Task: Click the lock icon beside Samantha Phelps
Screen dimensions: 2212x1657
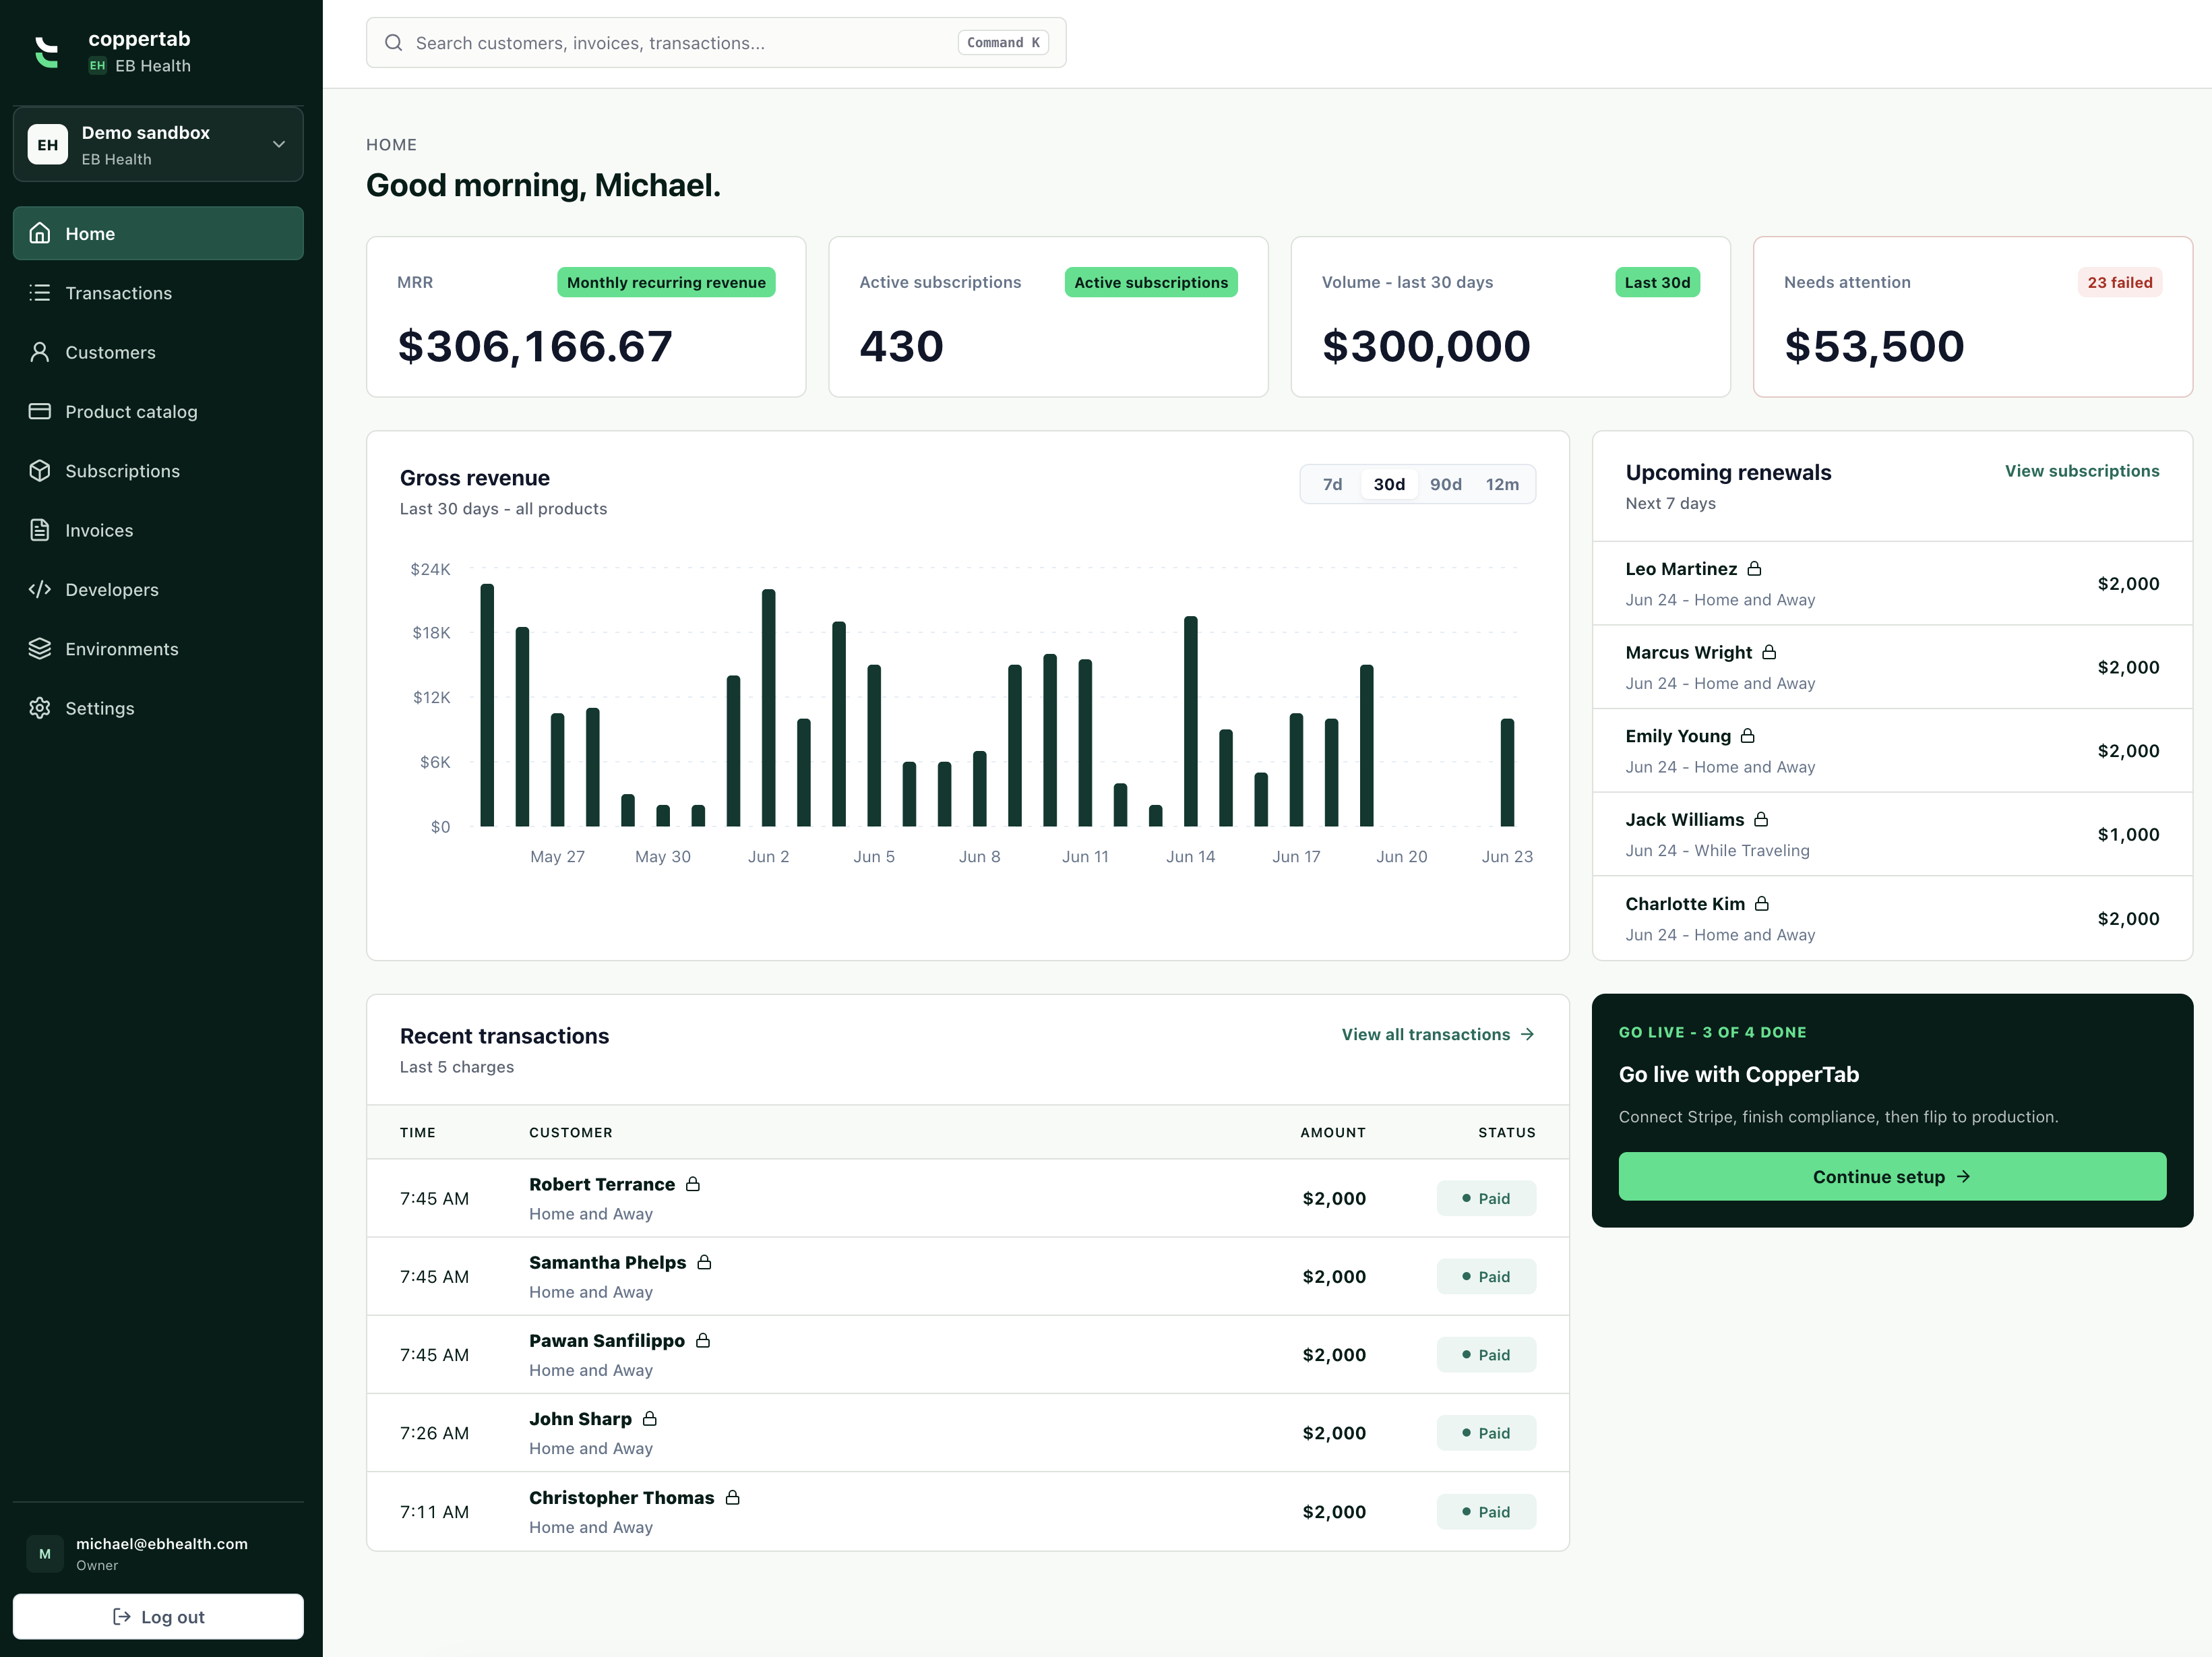Action: point(704,1261)
